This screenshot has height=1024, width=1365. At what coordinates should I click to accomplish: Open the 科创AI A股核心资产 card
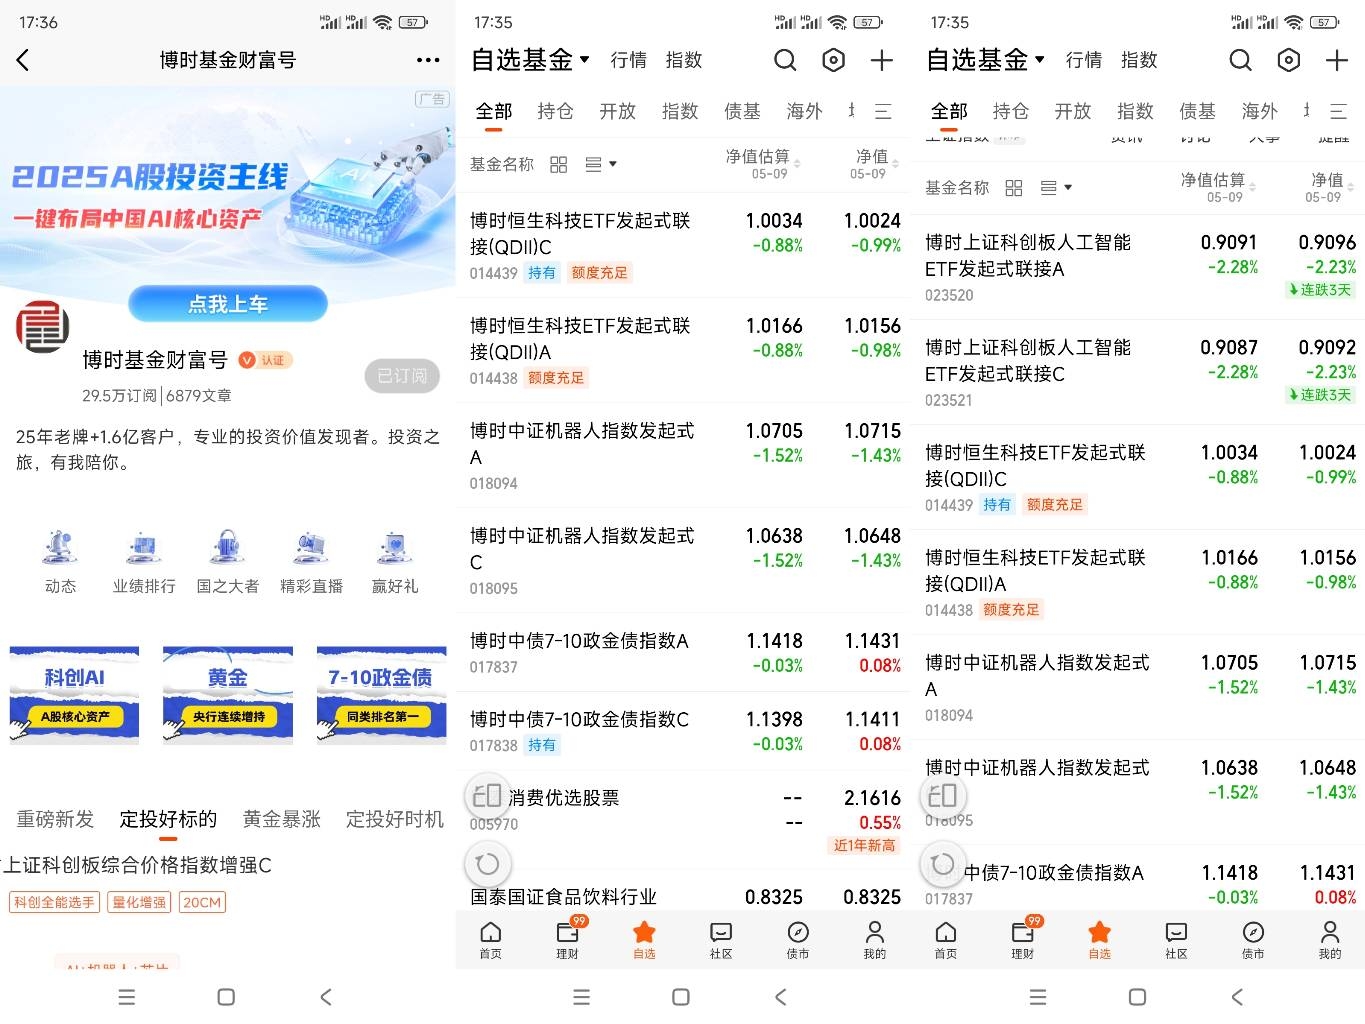[x=74, y=695]
